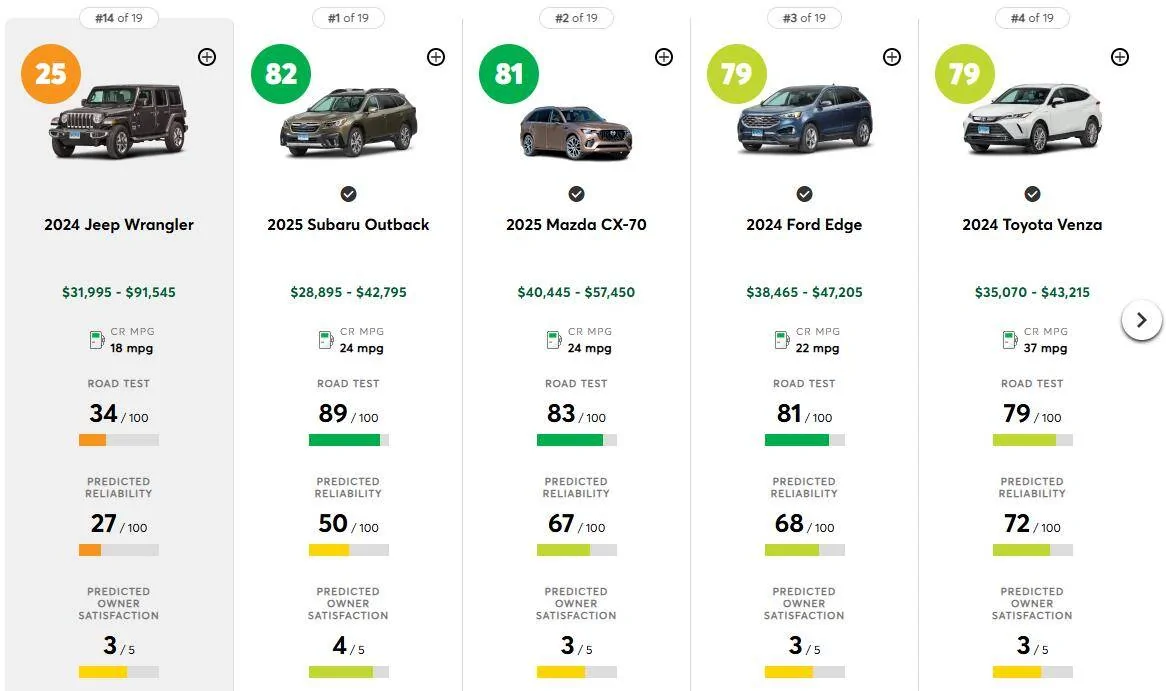Click plus icon on Ford Edge card
Screen dimensions: 1166x691
892,57
